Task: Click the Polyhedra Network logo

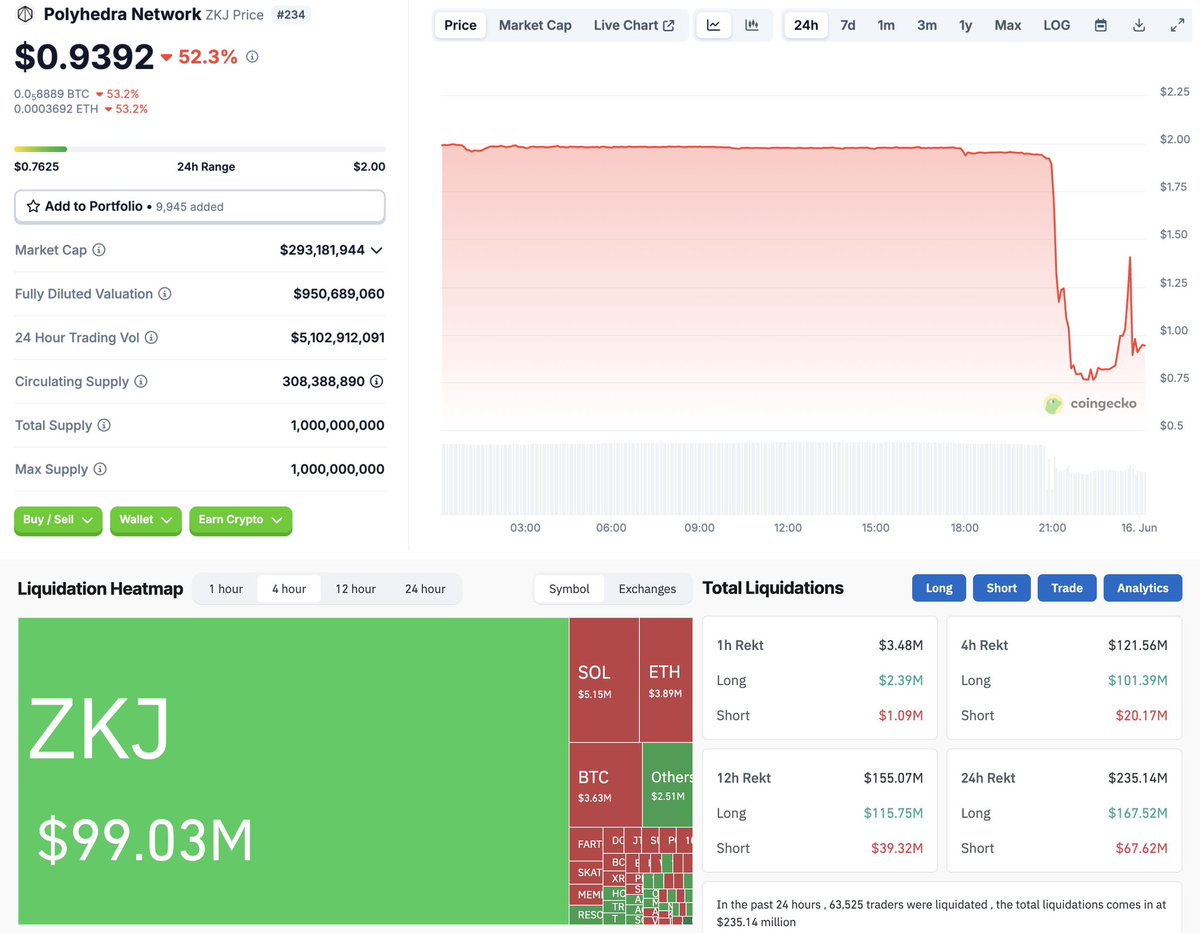Action: [23, 14]
